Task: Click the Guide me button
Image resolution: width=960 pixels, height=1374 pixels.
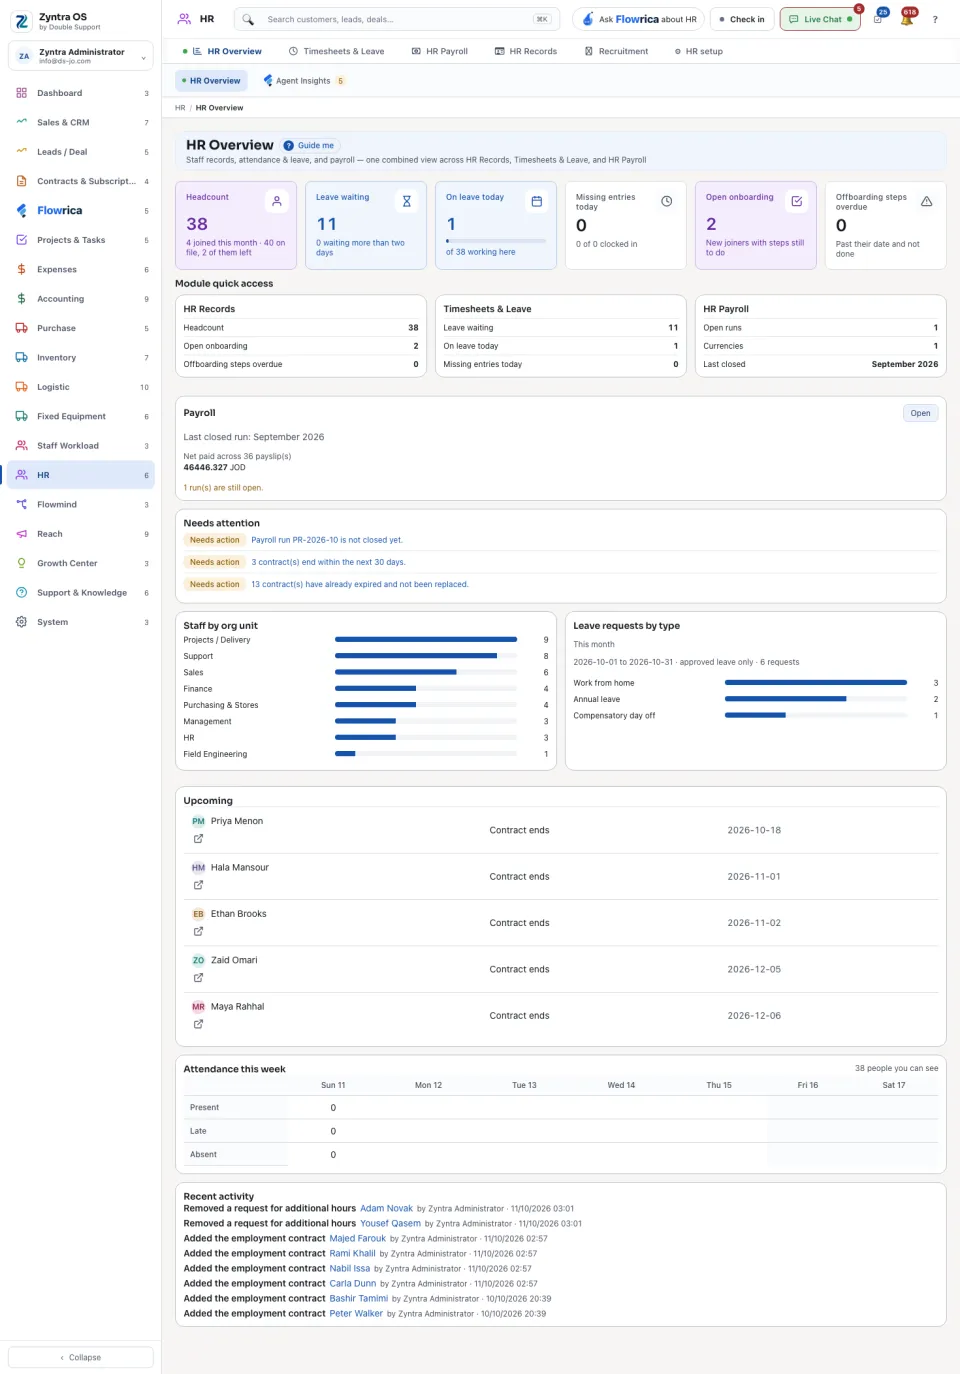Action: coord(309,145)
